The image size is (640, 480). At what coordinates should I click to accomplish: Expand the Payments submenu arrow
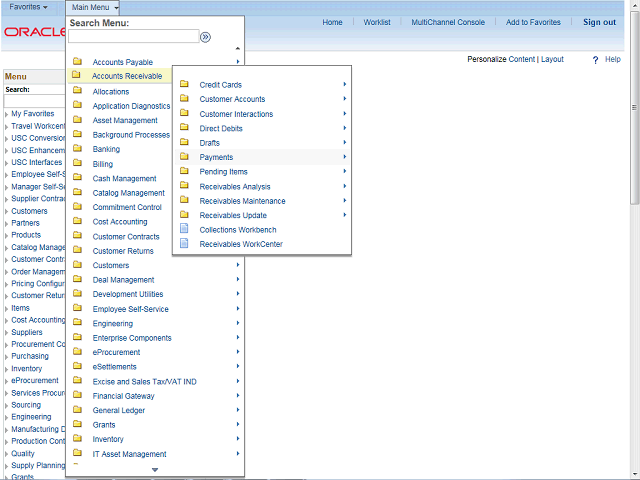click(x=344, y=157)
